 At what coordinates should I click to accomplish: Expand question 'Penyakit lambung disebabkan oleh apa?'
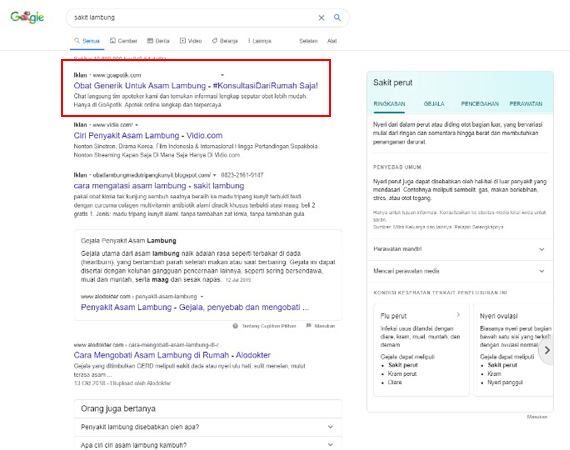[x=208, y=427]
